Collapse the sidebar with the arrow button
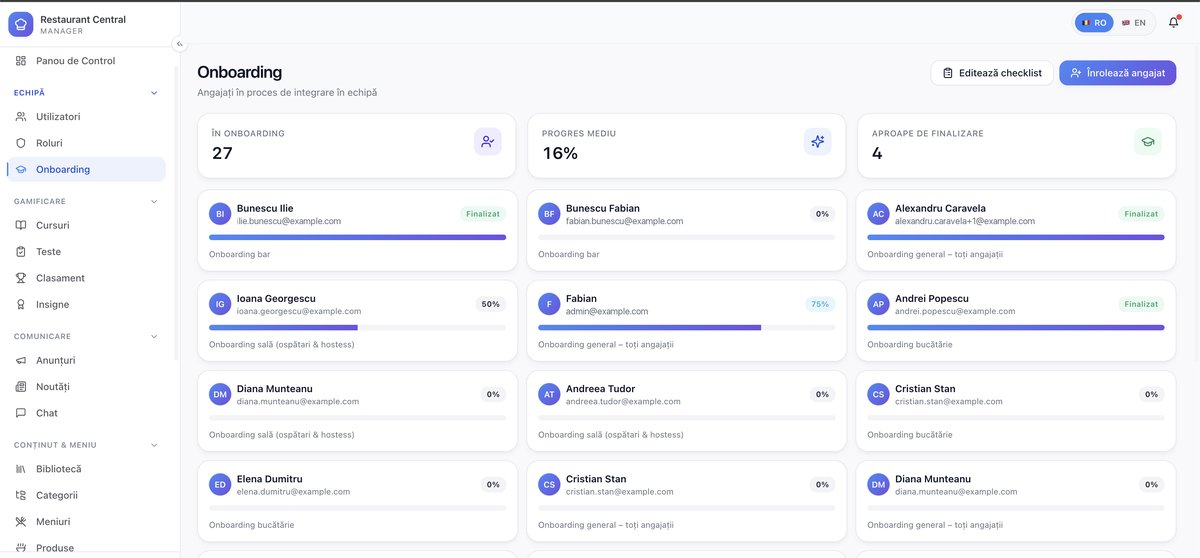 click(x=179, y=43)
